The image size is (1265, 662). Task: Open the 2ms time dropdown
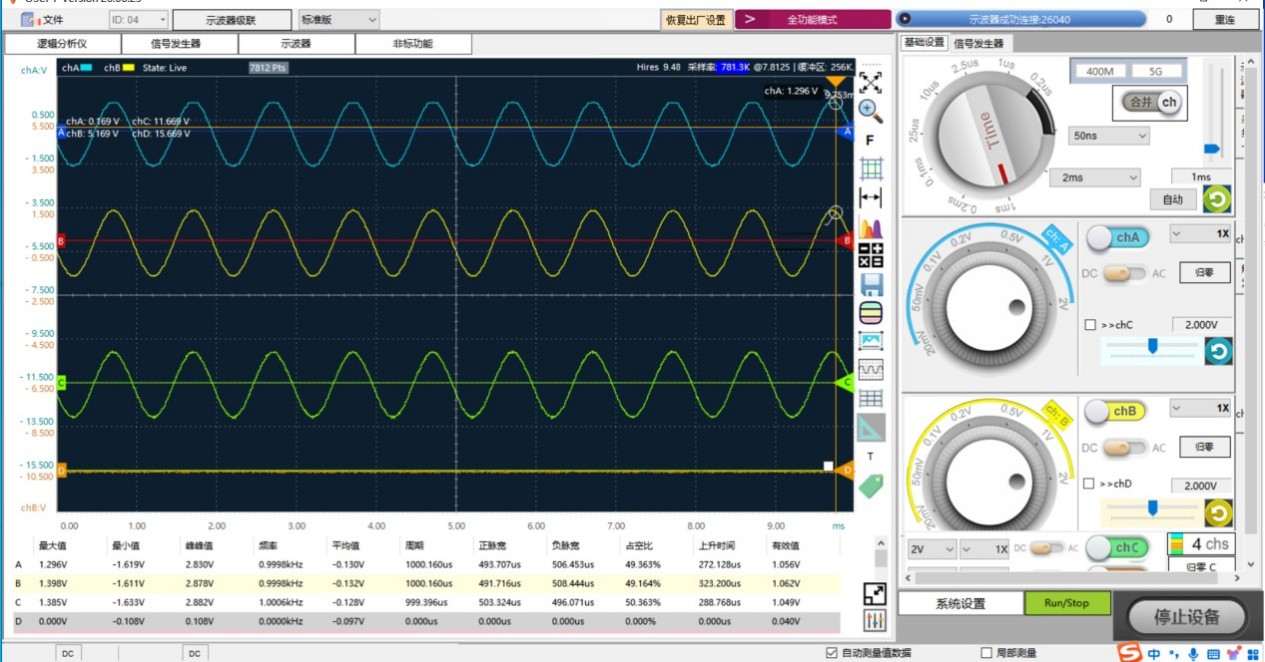click(1095, 177)
